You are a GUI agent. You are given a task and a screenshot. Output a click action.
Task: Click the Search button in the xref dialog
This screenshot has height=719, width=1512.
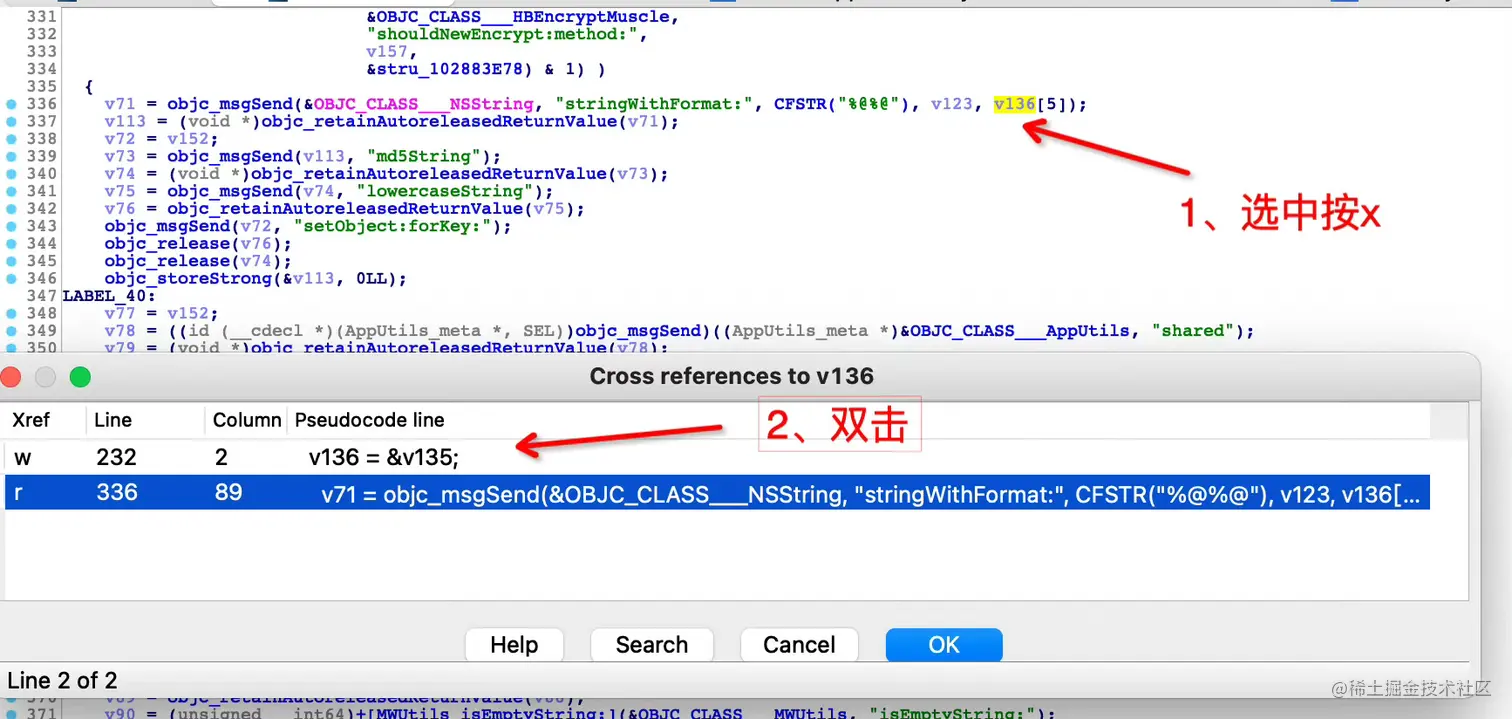pyautogui.click(x=652, y=645)
